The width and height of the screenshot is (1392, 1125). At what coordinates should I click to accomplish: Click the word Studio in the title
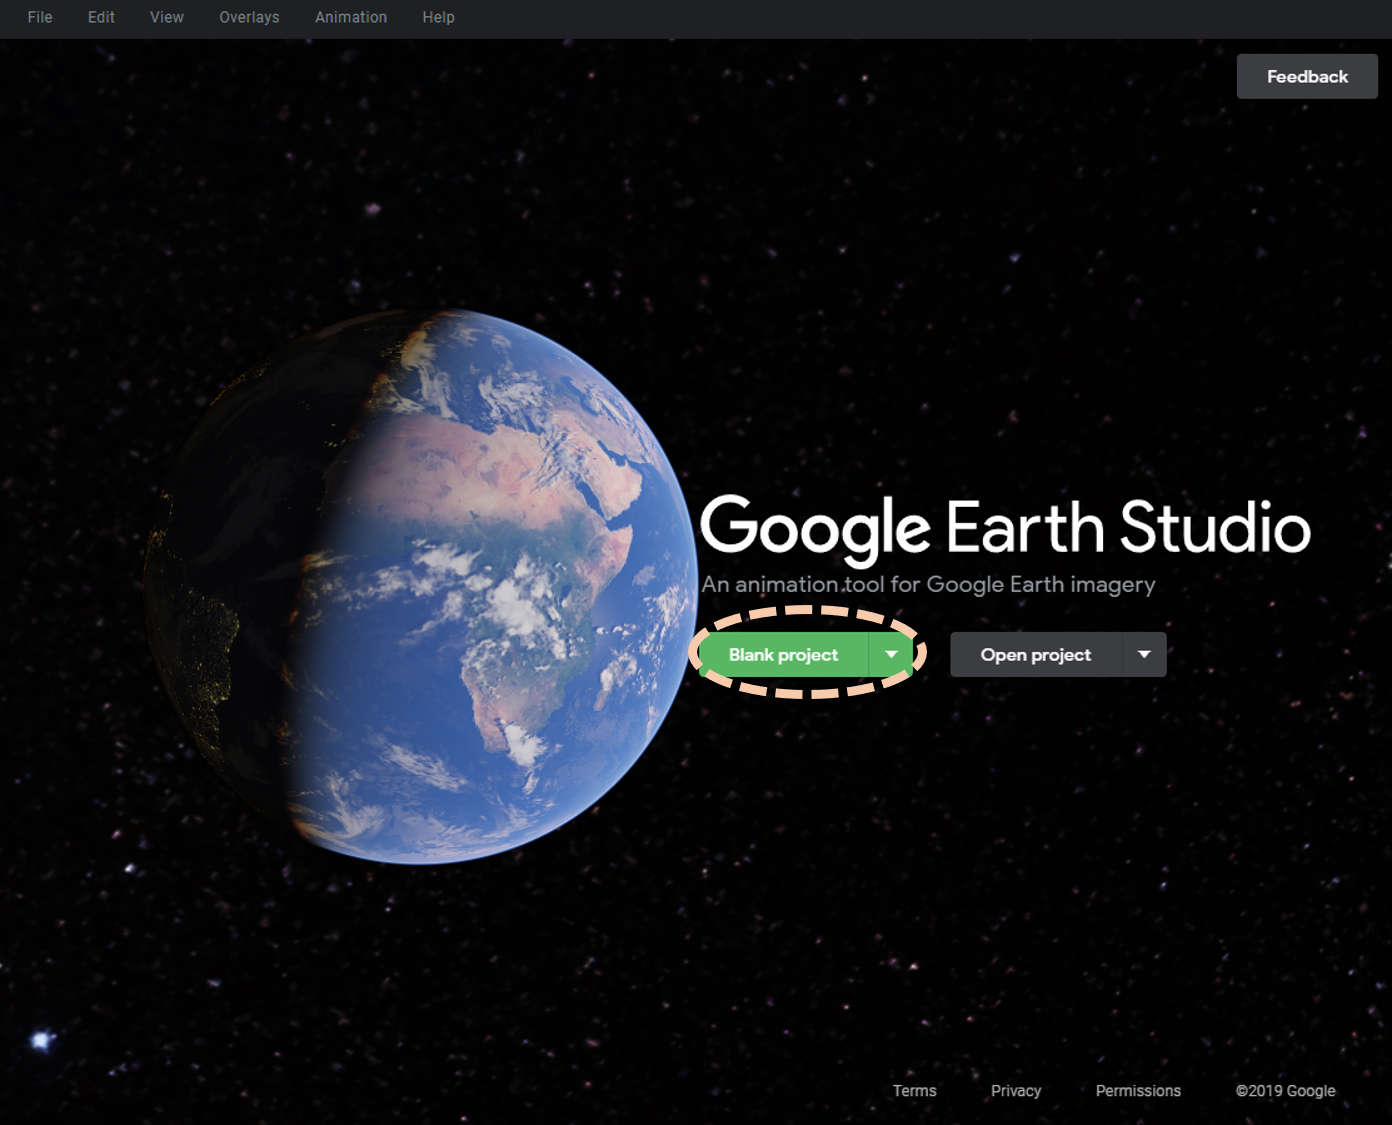click(1214, 527)
